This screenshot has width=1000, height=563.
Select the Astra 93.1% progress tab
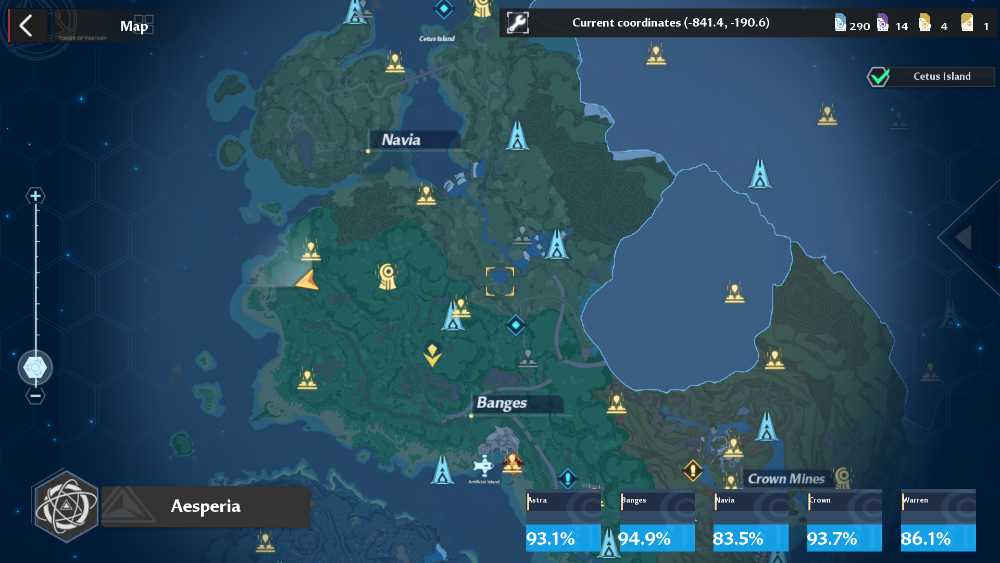(563, 520)
